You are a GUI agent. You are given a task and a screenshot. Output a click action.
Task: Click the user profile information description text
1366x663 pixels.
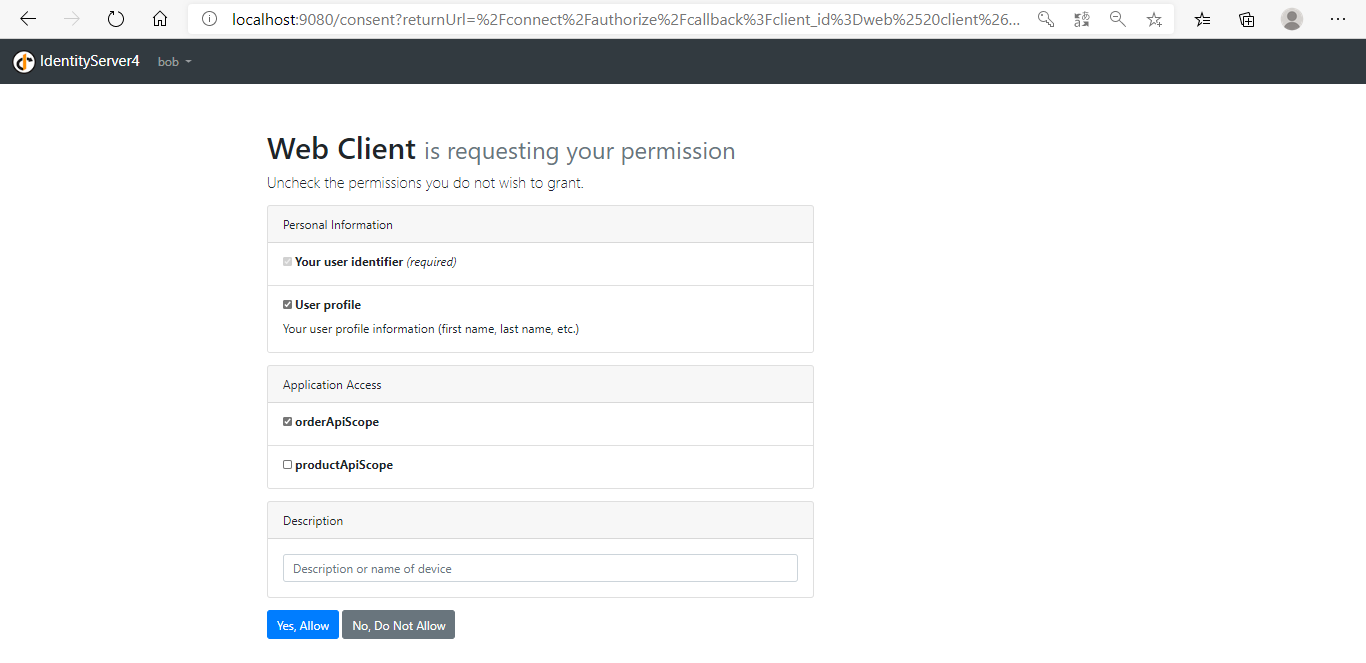point(431,329)
